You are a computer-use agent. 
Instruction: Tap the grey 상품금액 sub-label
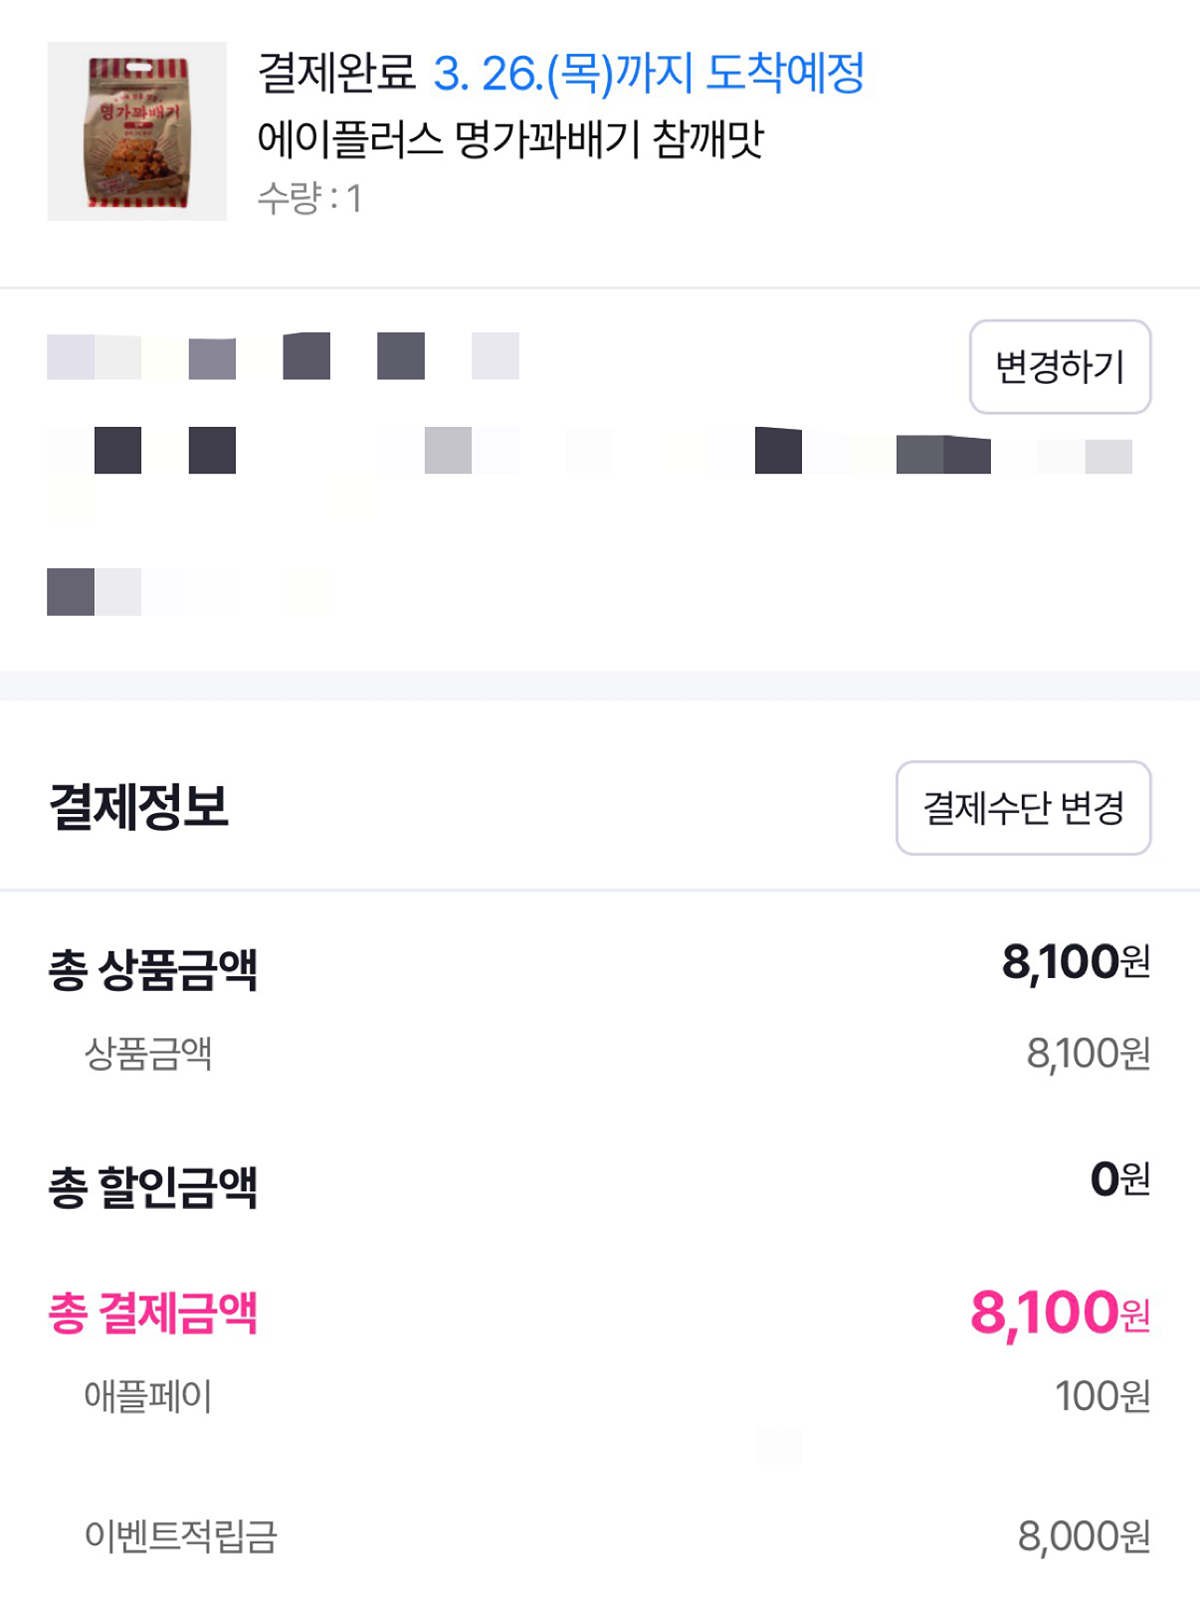pyautogui.click(x=148, y=1053)
